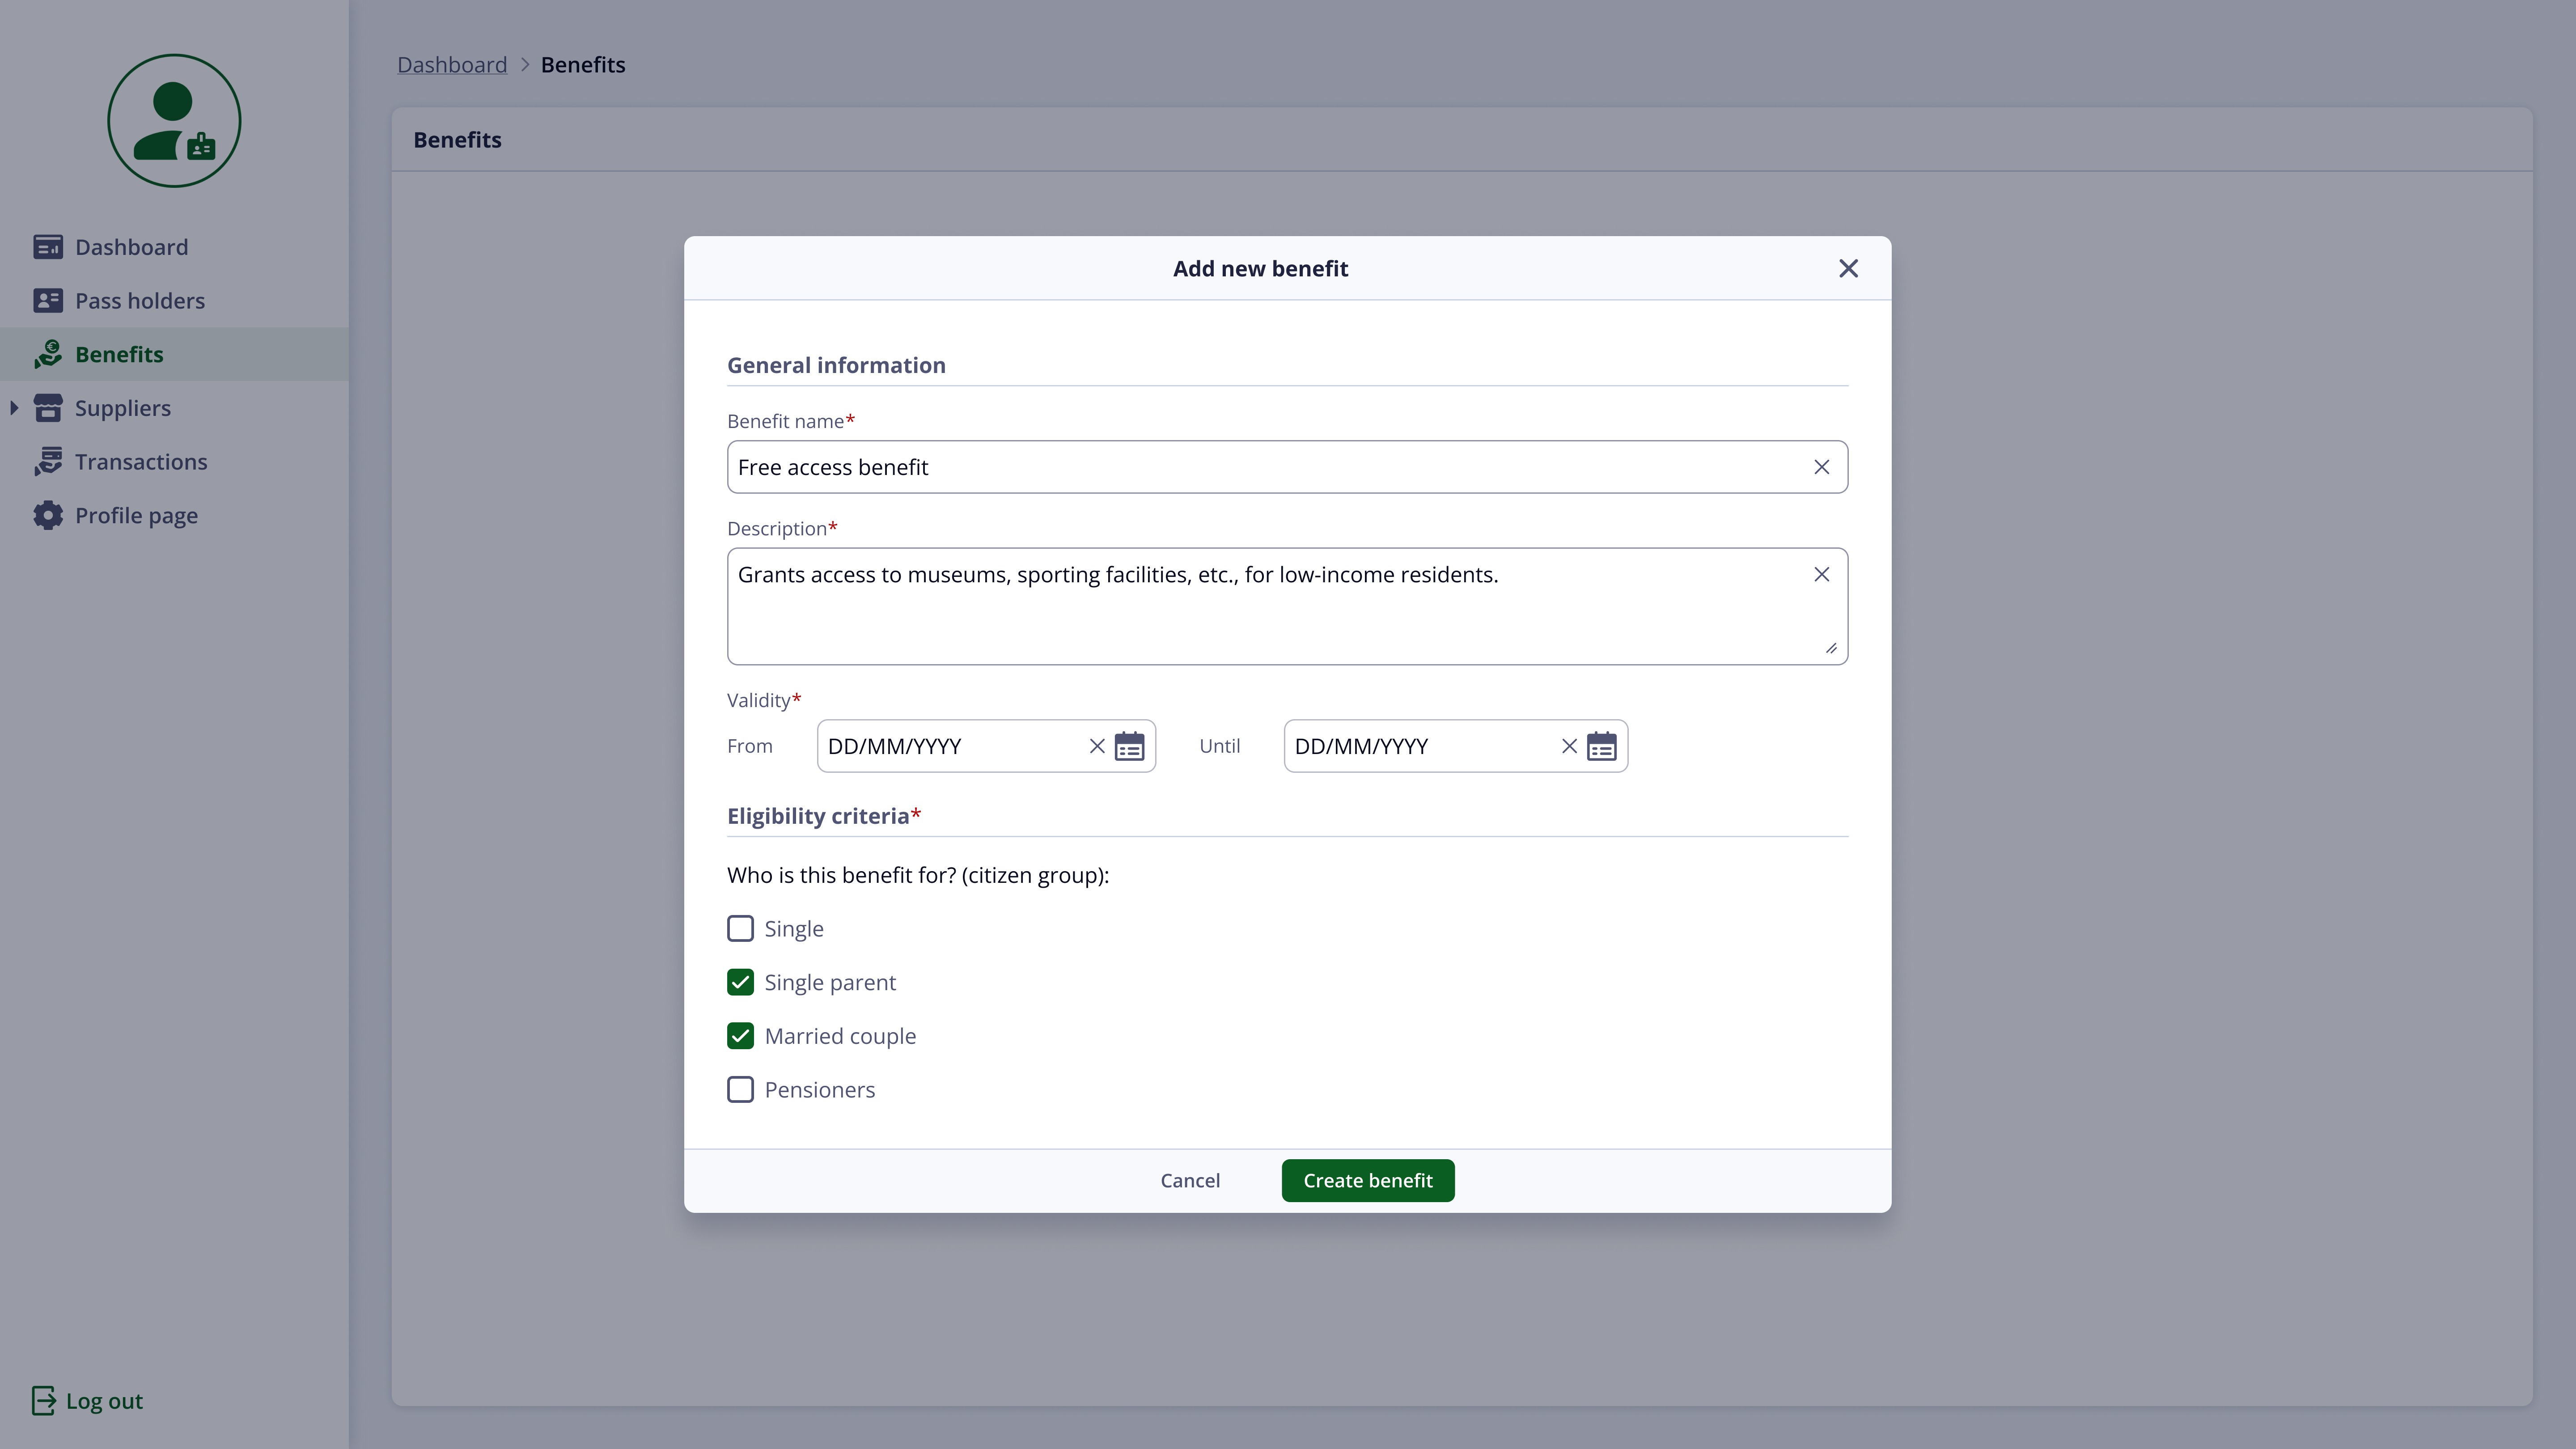Focus the From date input field
Screen dimensions: 2576x1449
(950, 746)
